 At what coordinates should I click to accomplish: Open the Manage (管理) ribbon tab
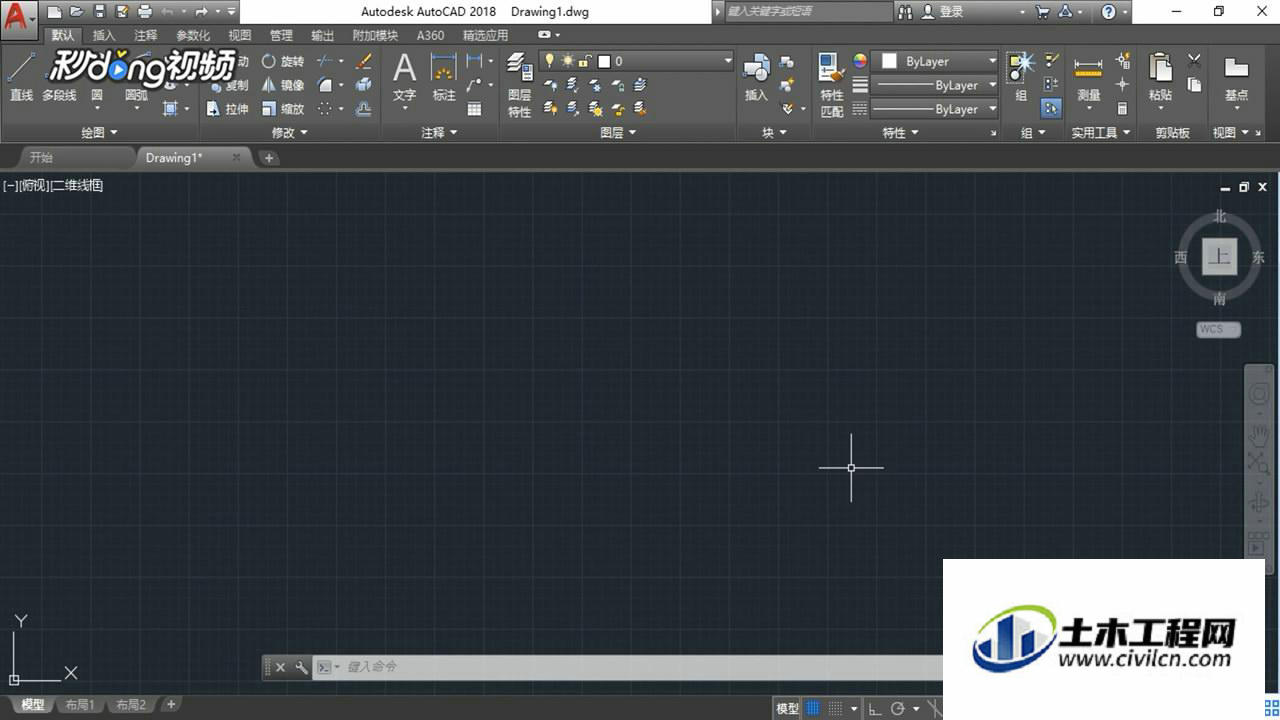281,35
